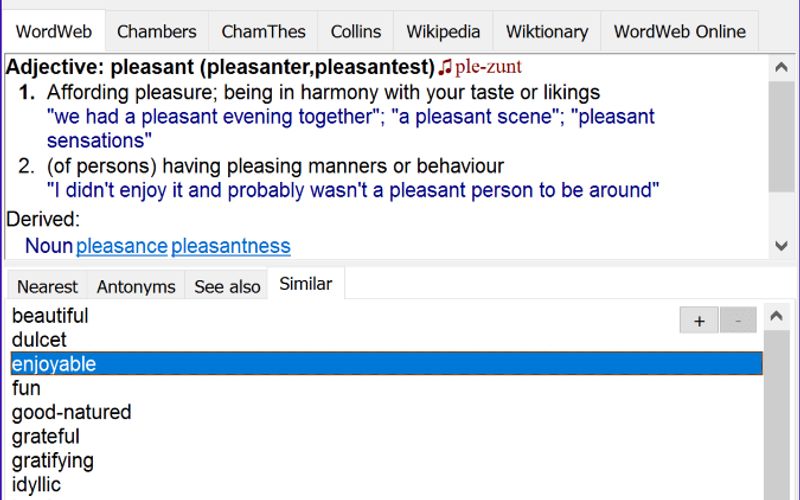The width and height of the screenshot is (800, 500).
Task: Show the Antonyms tab
Action: point(136,287)
